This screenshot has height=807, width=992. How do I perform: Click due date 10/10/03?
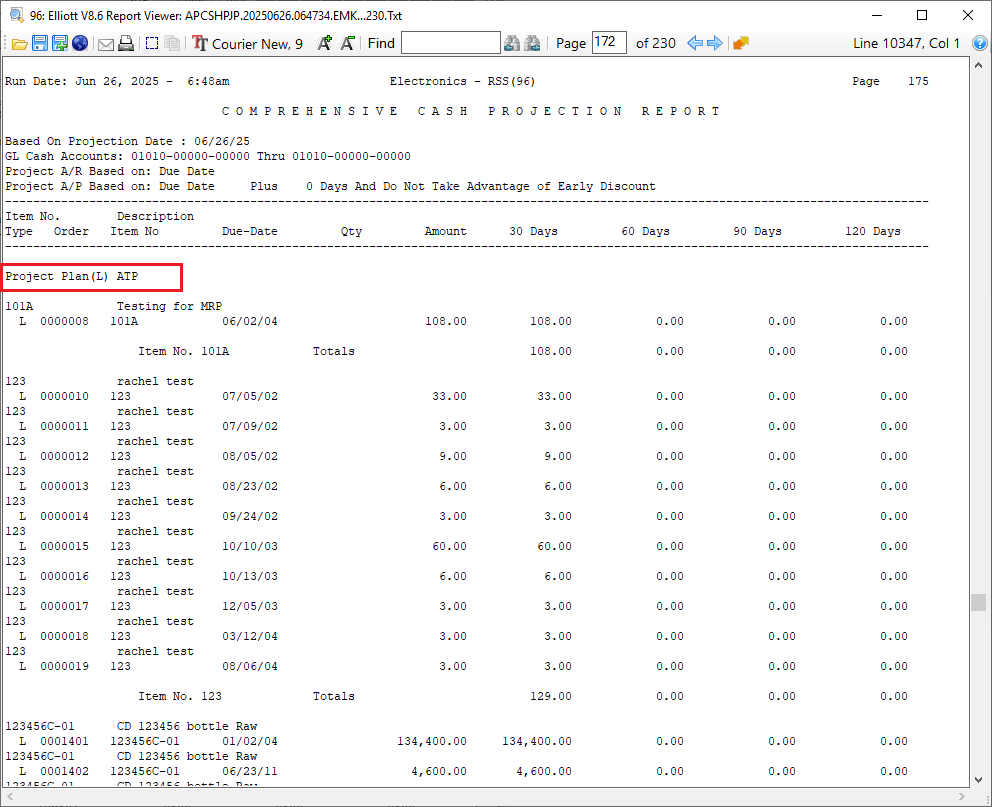(250, 546)
